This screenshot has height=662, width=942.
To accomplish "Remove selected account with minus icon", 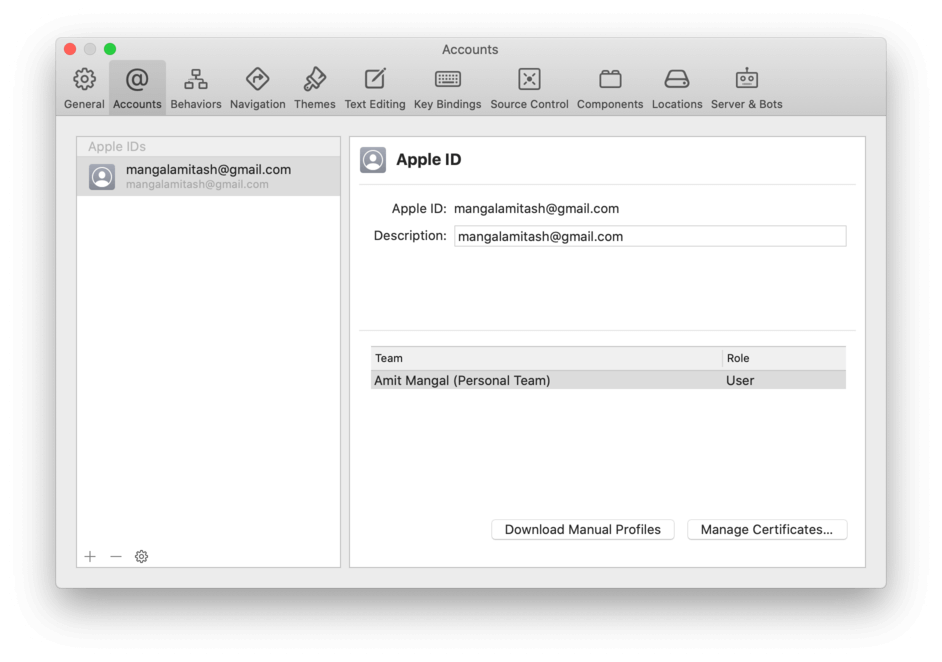I will tap(116, 556).
